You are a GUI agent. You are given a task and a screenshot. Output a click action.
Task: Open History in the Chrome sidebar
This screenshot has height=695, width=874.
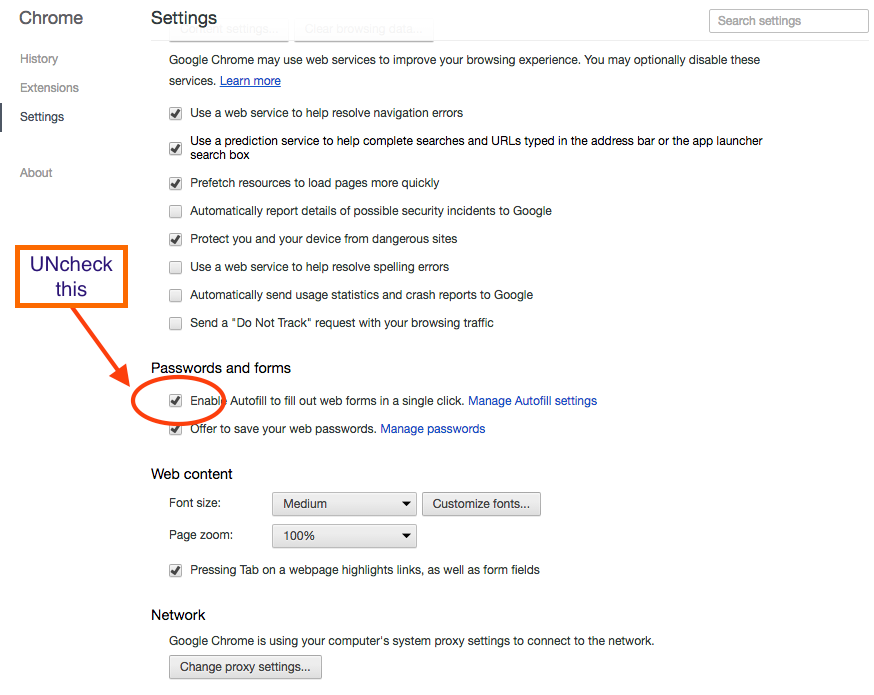tap(39, 59)
